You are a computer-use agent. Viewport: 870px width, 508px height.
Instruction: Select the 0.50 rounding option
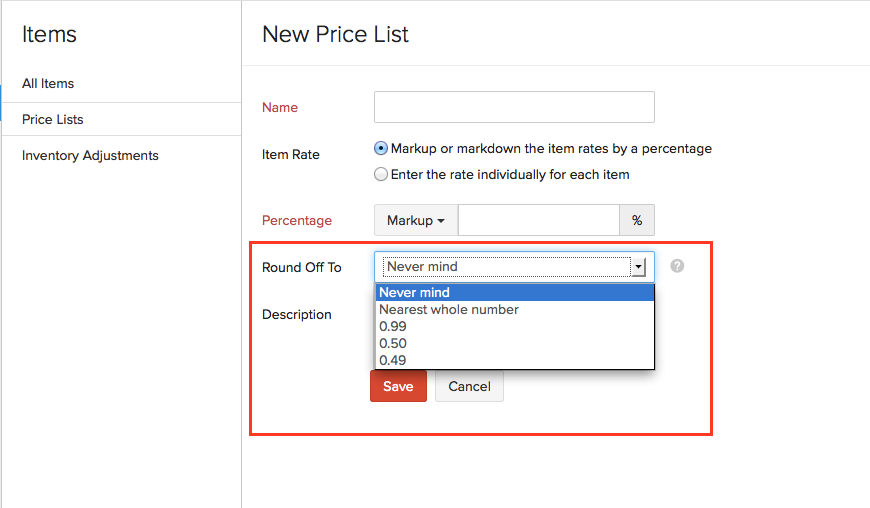pos(393,343)
